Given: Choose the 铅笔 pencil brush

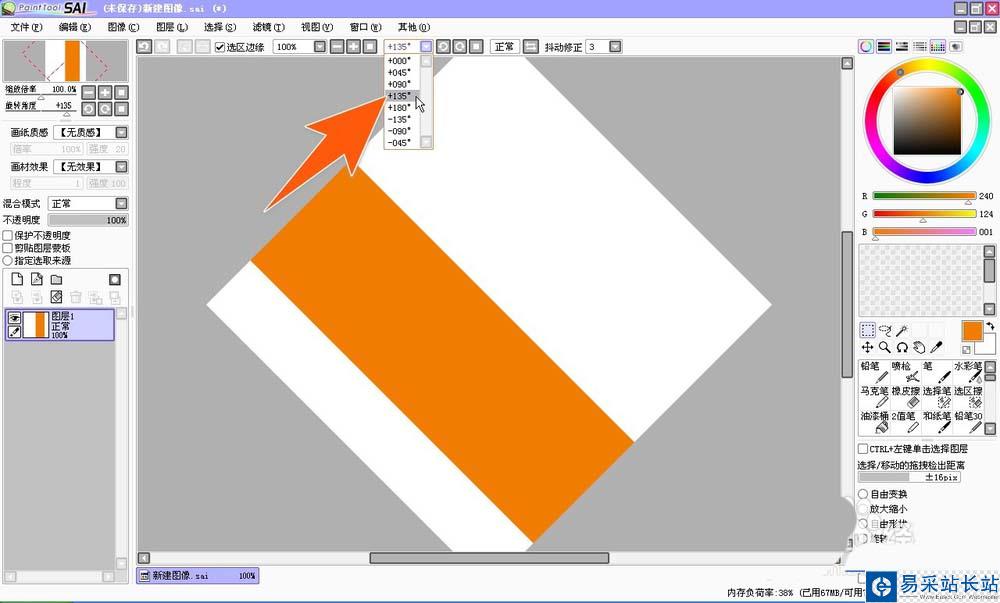Looking at the screenshot, I should (x=874, y=372).
